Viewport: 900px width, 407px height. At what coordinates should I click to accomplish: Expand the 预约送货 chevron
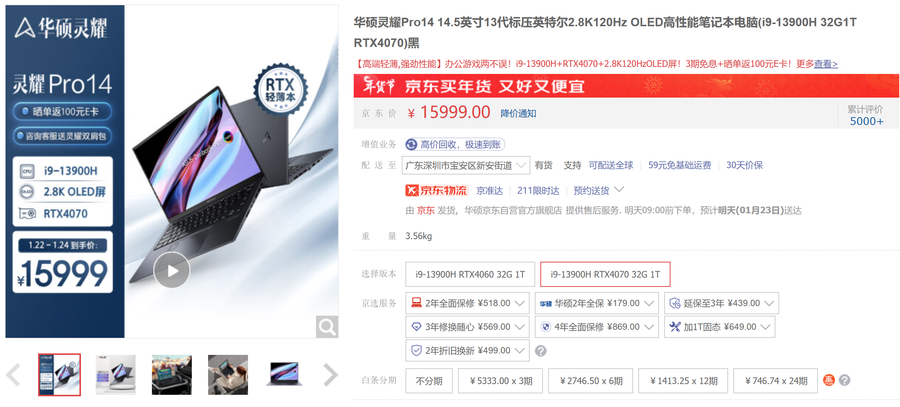point(619,190)
